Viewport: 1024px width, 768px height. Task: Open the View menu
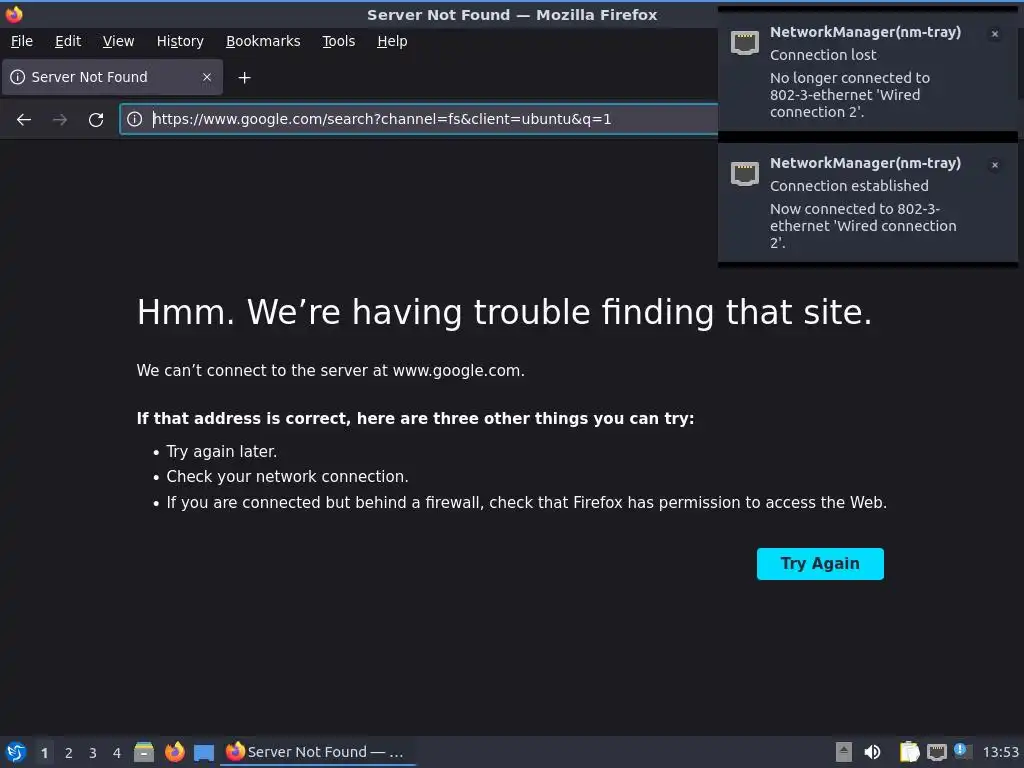pyautogui.click(x=118, y=41)
